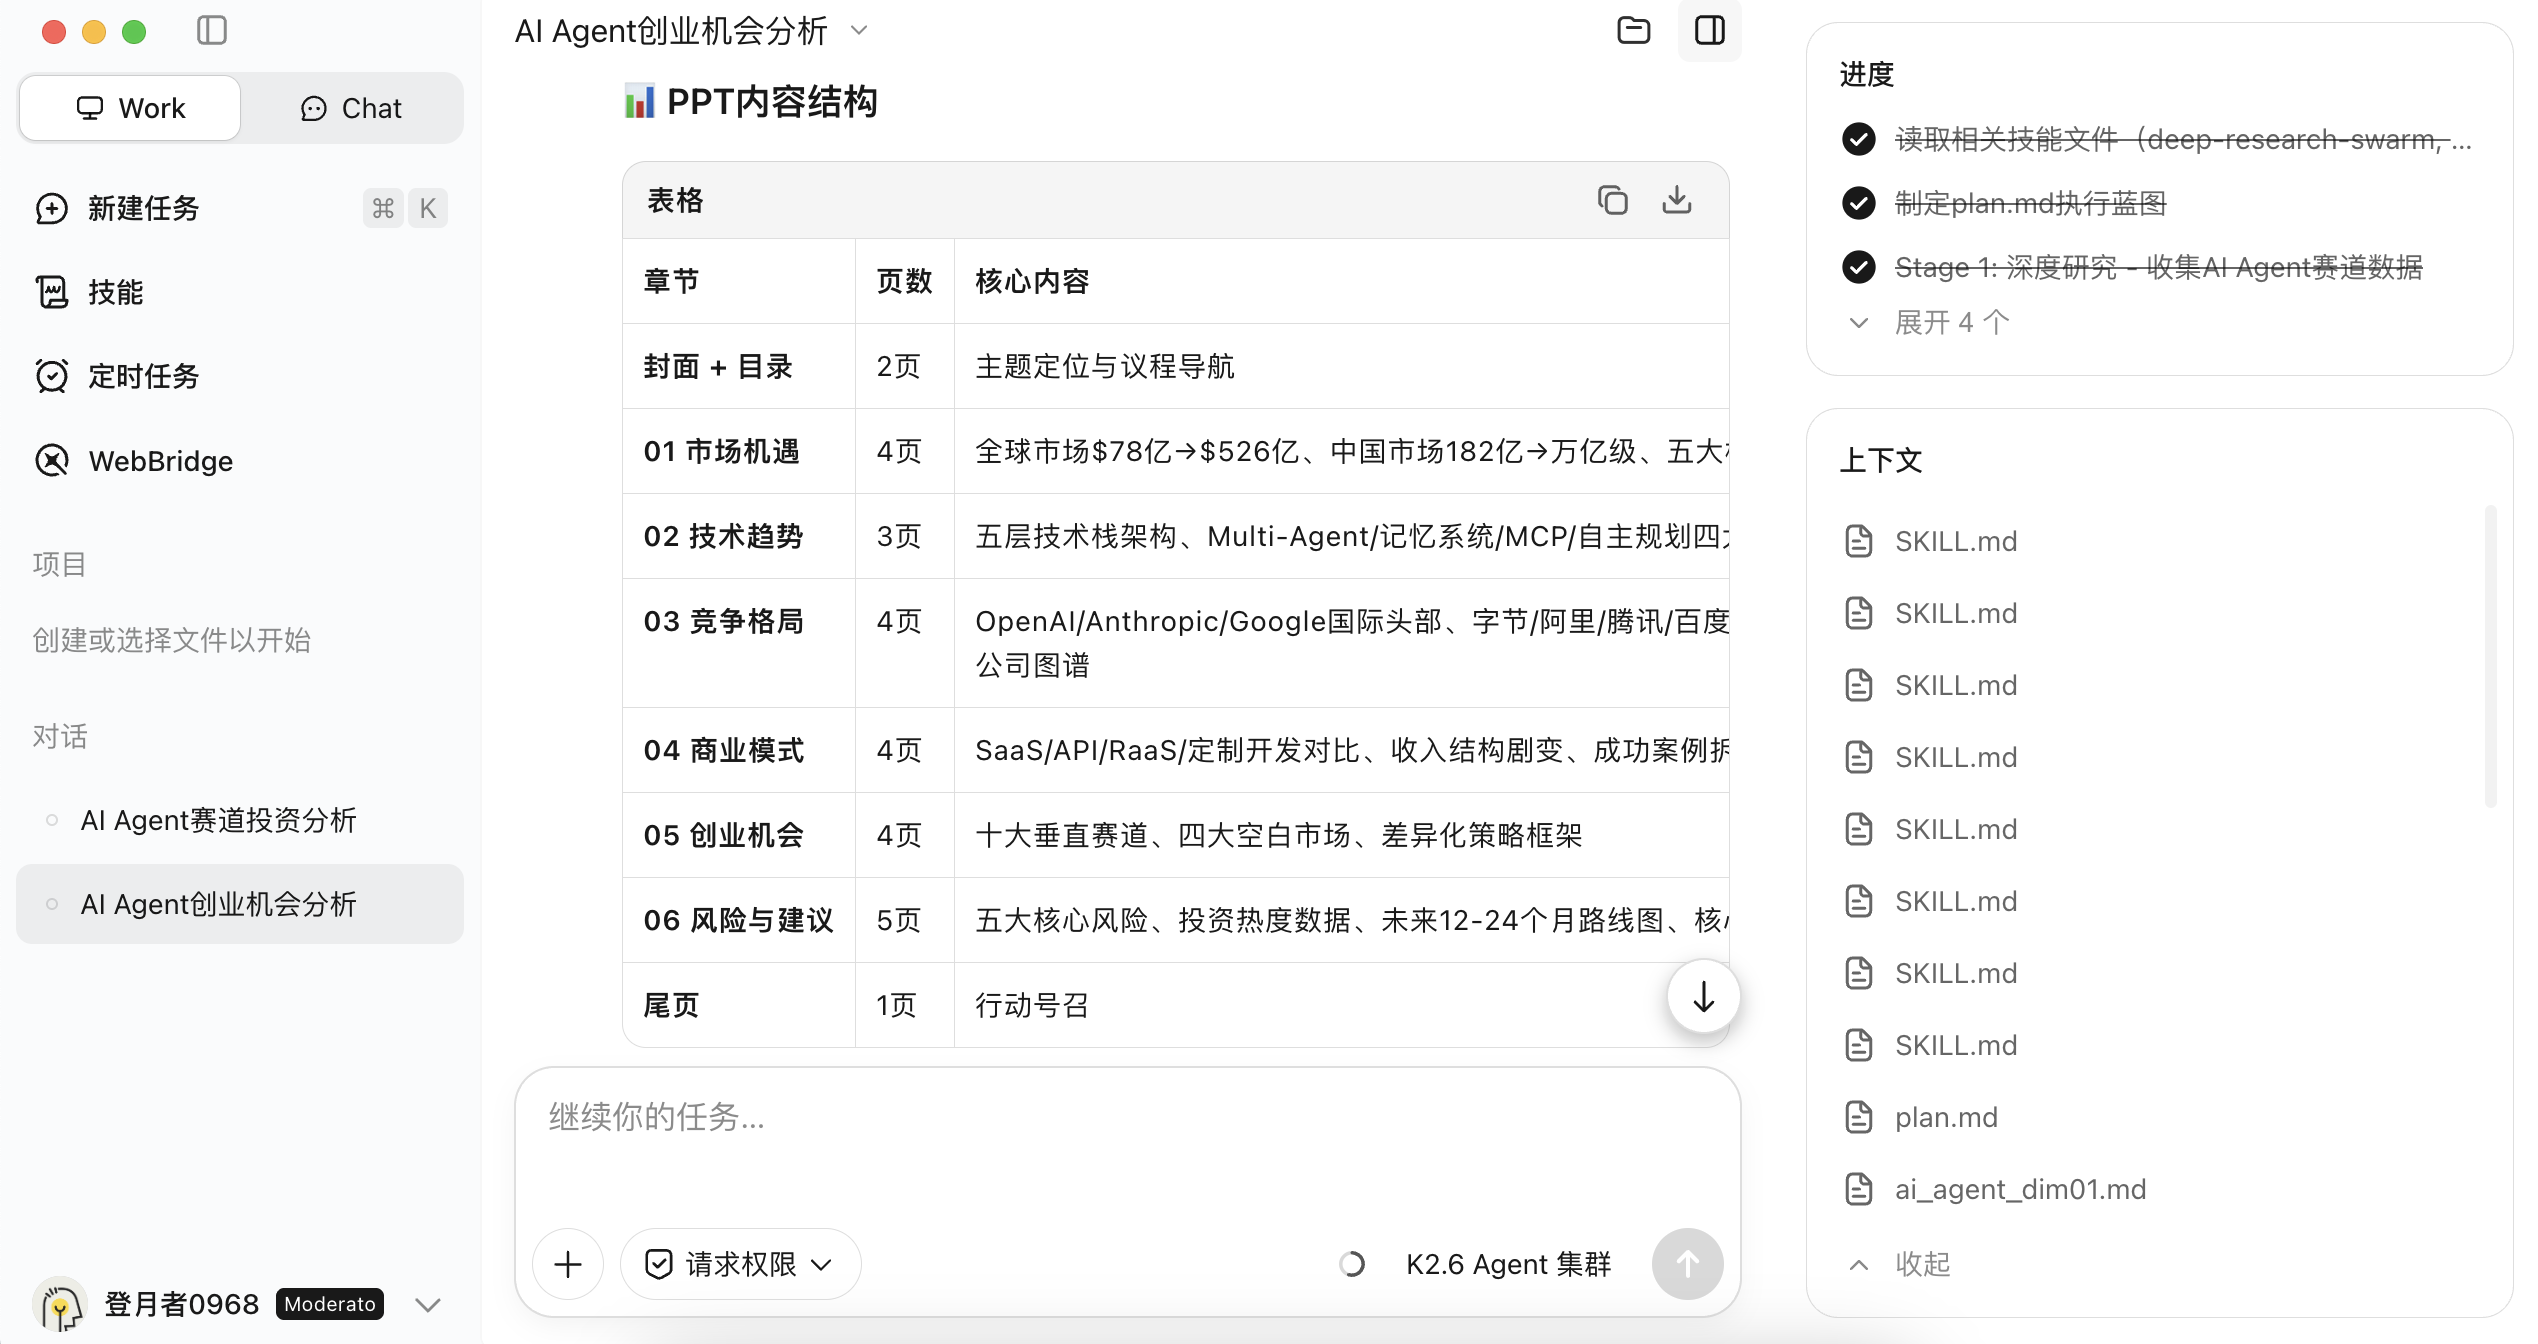2538x1344 pixels.
Task: Create a new task via 新建任务
Action: point(240,208)
